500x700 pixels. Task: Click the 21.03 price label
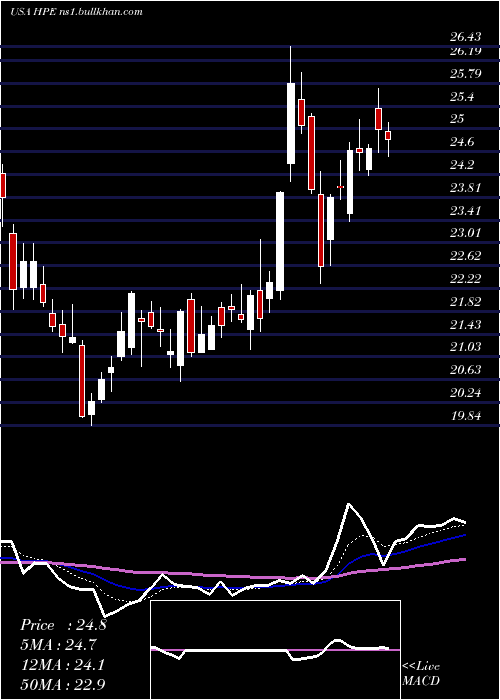tap(466, 347)
